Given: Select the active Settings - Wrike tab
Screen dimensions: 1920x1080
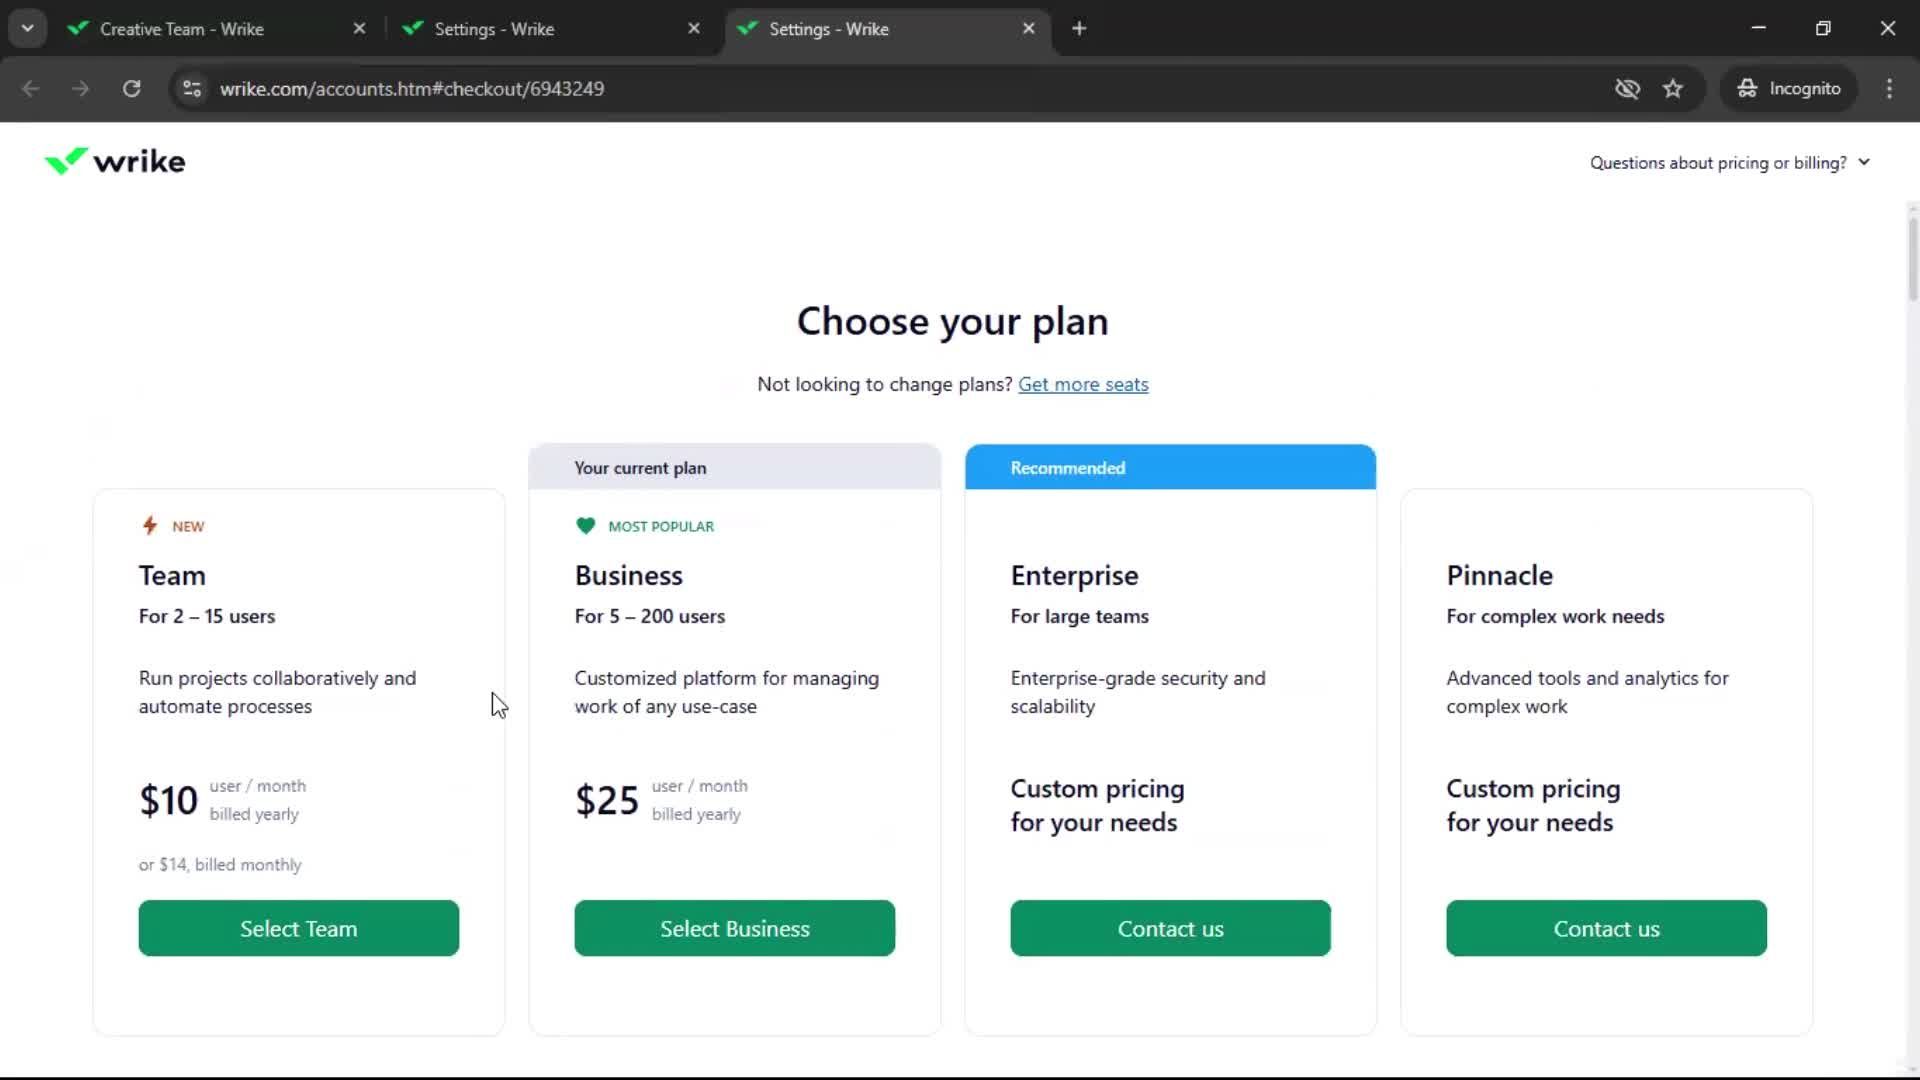Looking at the screenshot, I should [x=829, y=29].
